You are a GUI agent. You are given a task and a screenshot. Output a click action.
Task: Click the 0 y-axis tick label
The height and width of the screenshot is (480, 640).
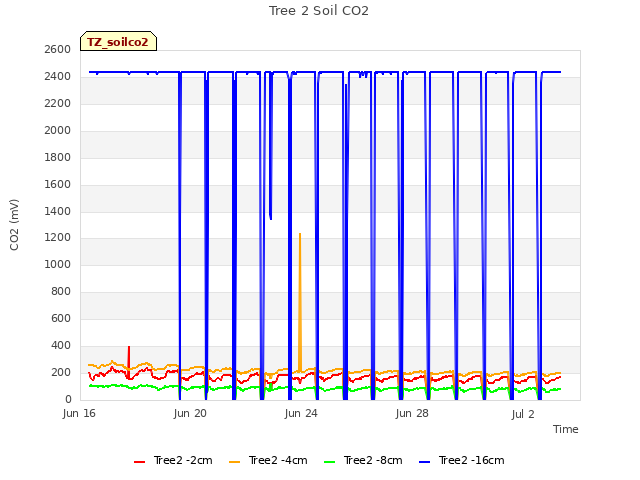click(x=68, y=399)
